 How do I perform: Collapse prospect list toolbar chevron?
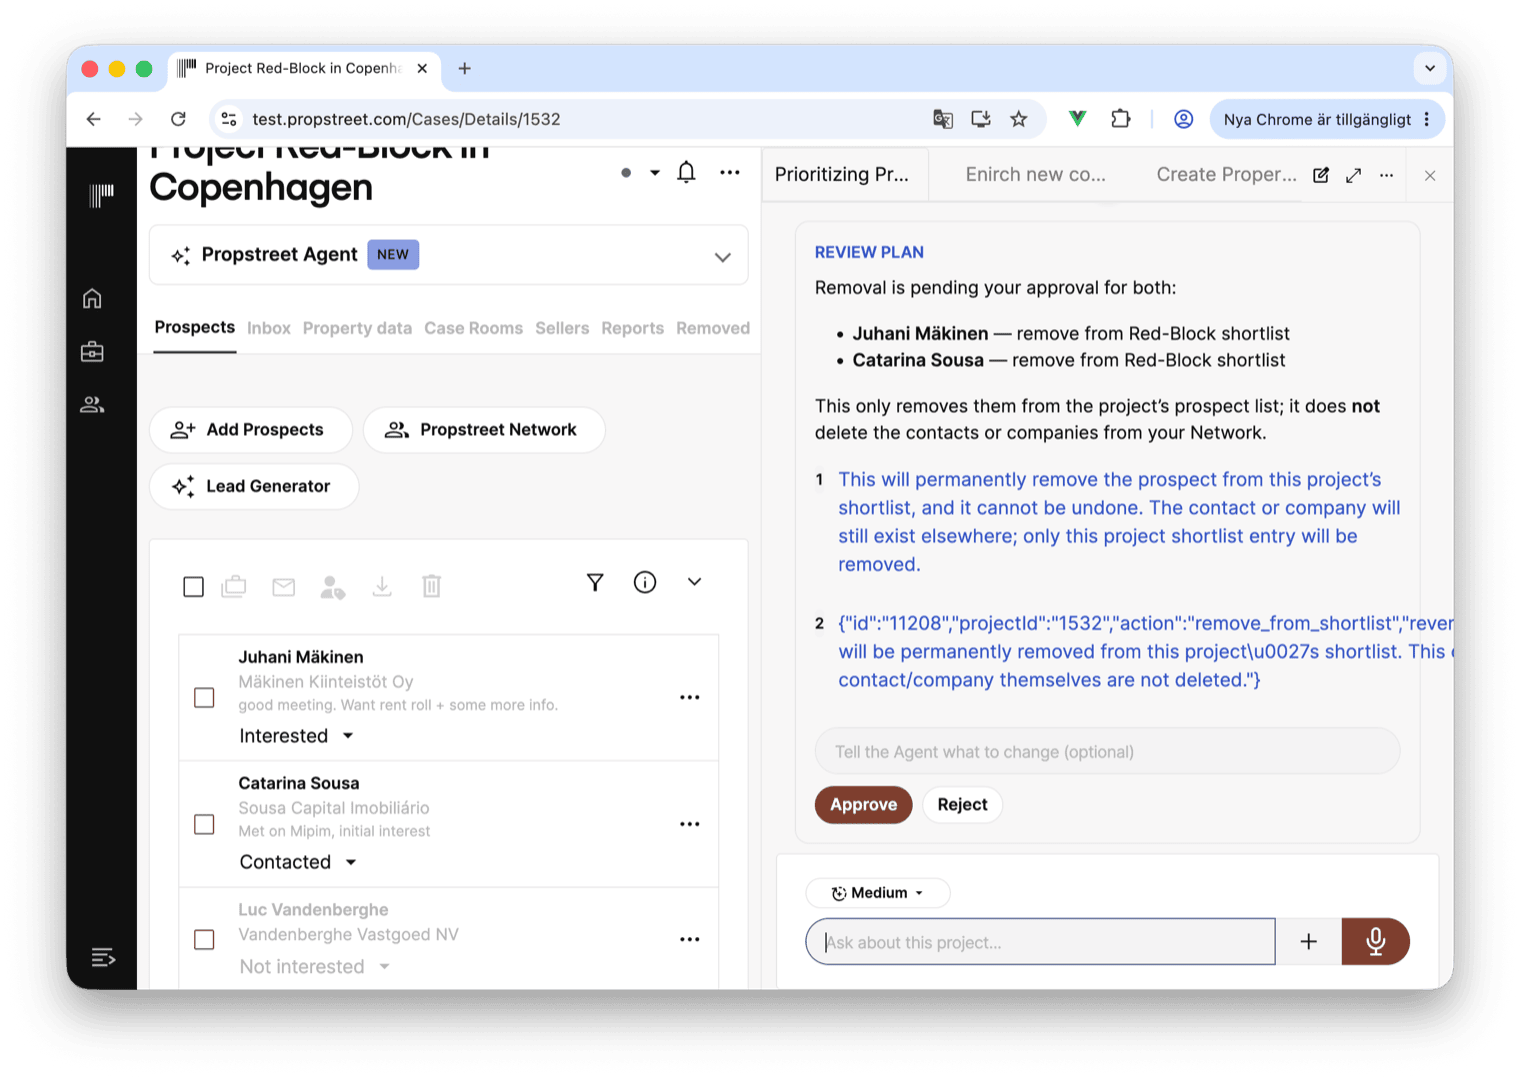click(694, 581)
